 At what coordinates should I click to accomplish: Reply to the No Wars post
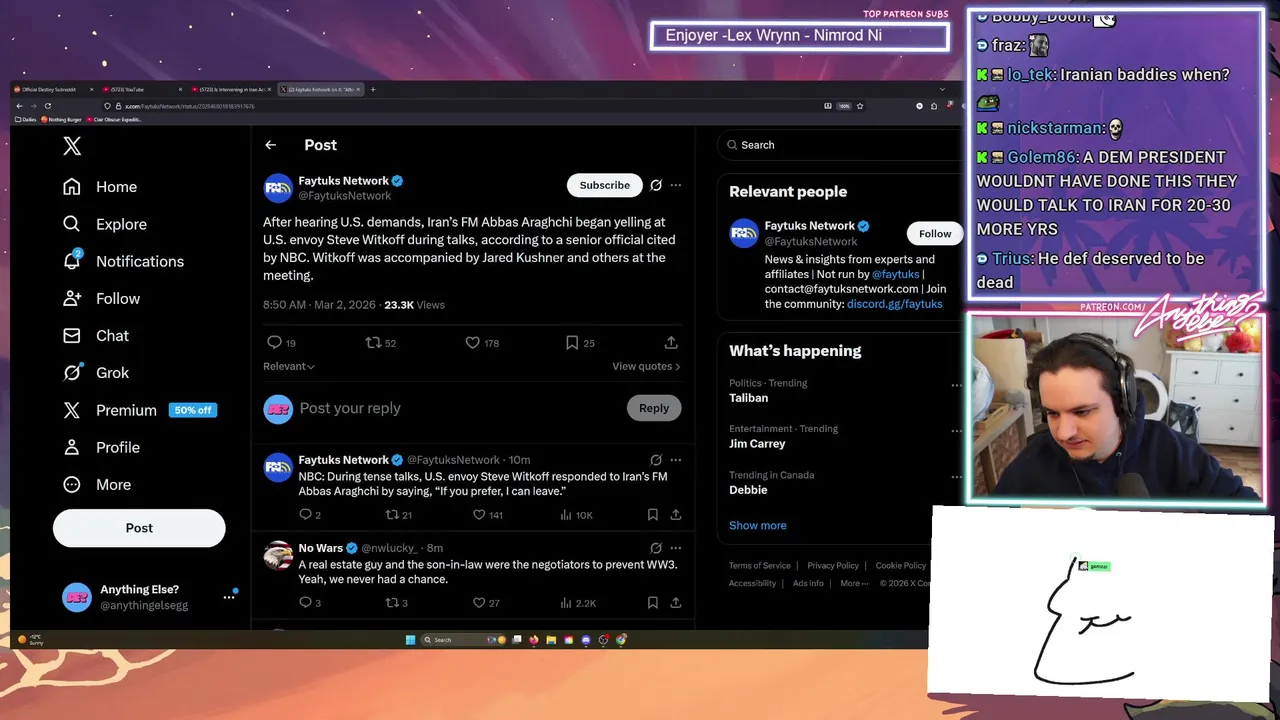[310, 603]
